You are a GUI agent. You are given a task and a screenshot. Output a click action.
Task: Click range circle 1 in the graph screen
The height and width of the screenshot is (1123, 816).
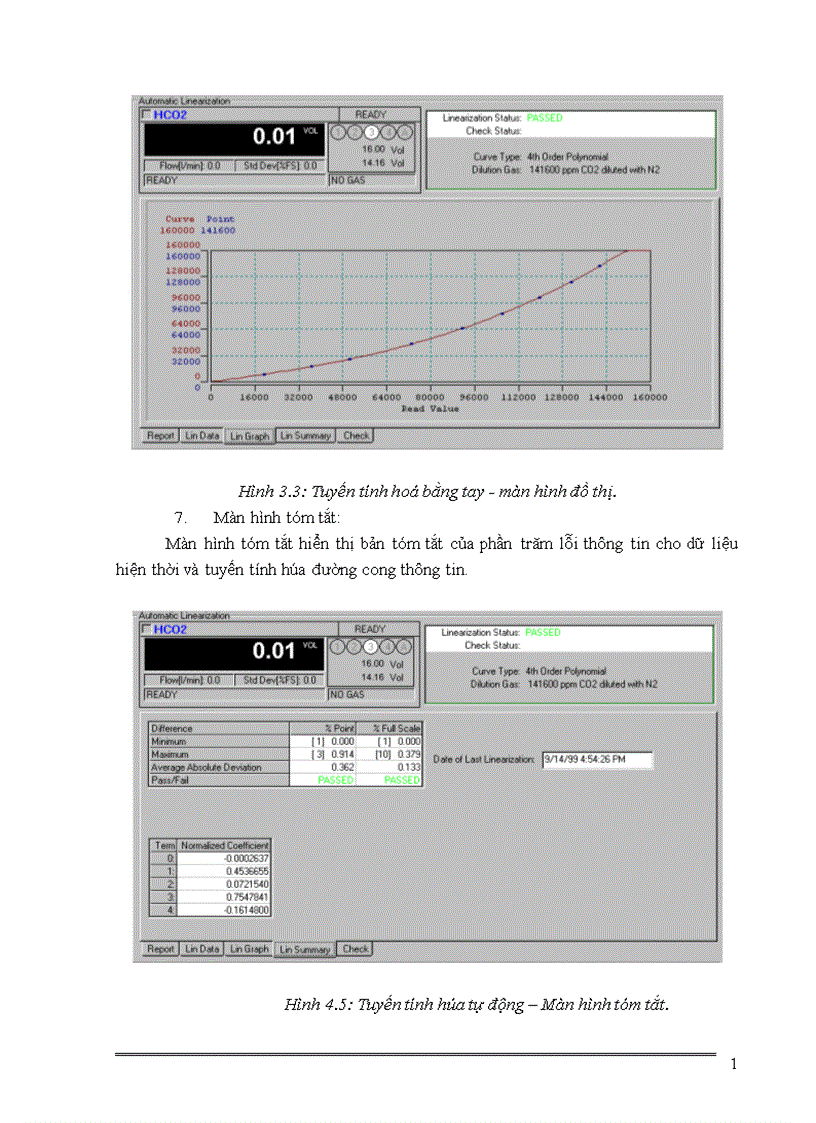coord(338,132)
